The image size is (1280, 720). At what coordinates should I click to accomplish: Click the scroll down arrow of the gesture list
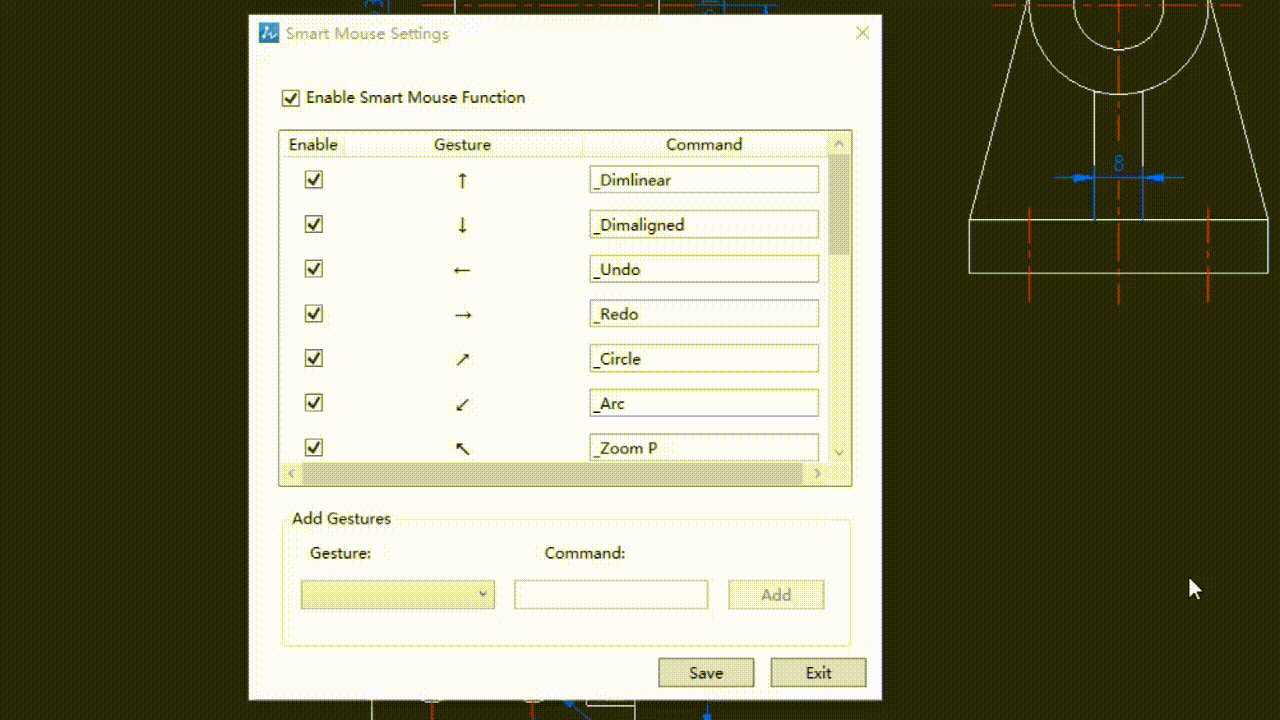point(839,452)
